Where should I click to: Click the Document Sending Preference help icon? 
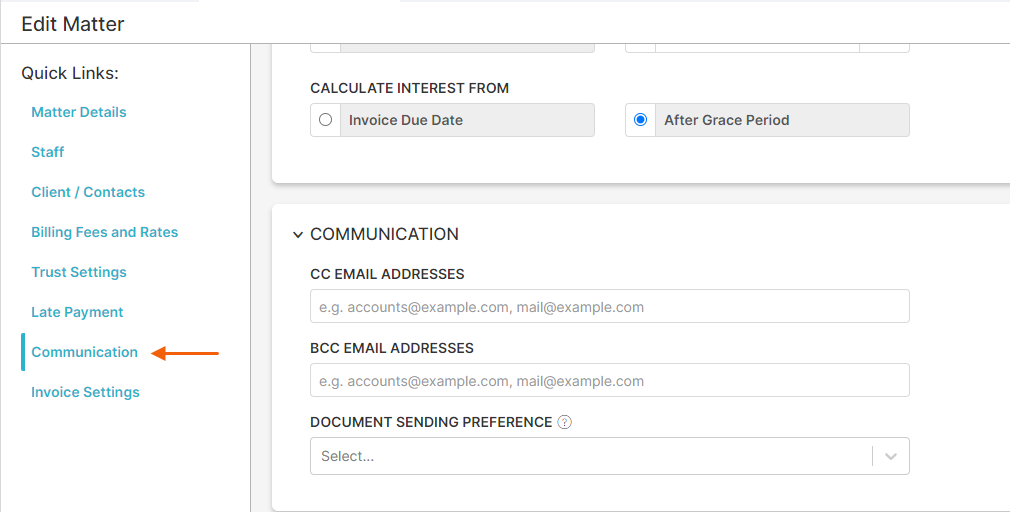[564, 422]
